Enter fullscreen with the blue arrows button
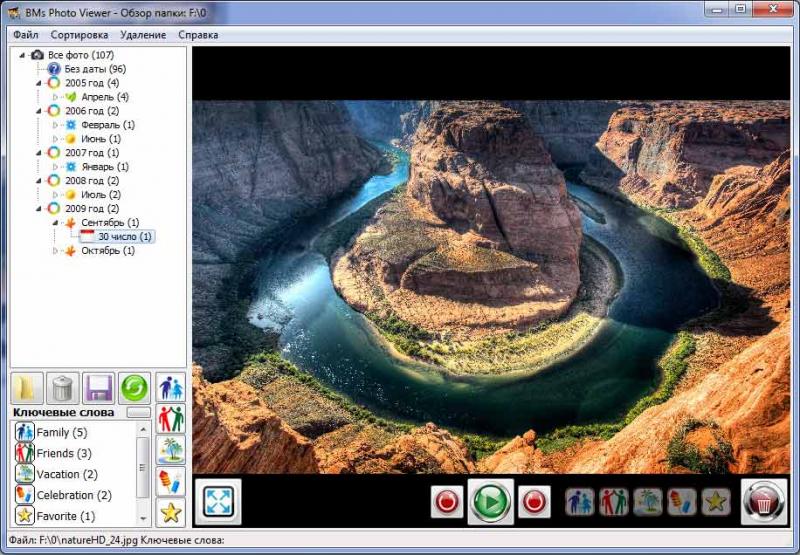 point(218,501)
